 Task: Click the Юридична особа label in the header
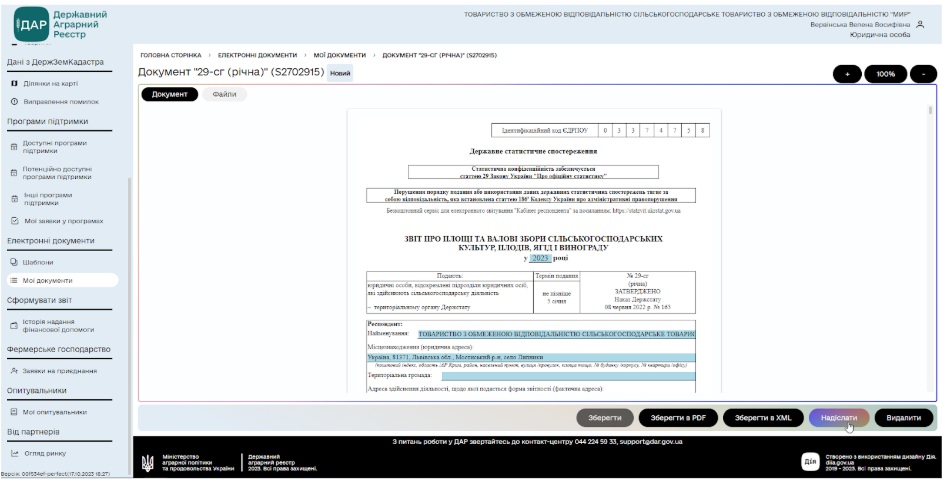880,35
